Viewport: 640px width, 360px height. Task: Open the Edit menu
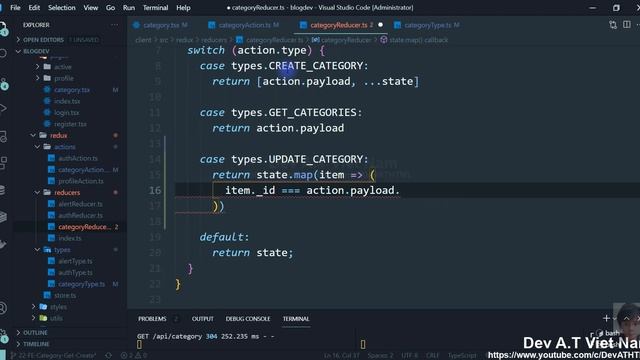[x=34, y=7]
